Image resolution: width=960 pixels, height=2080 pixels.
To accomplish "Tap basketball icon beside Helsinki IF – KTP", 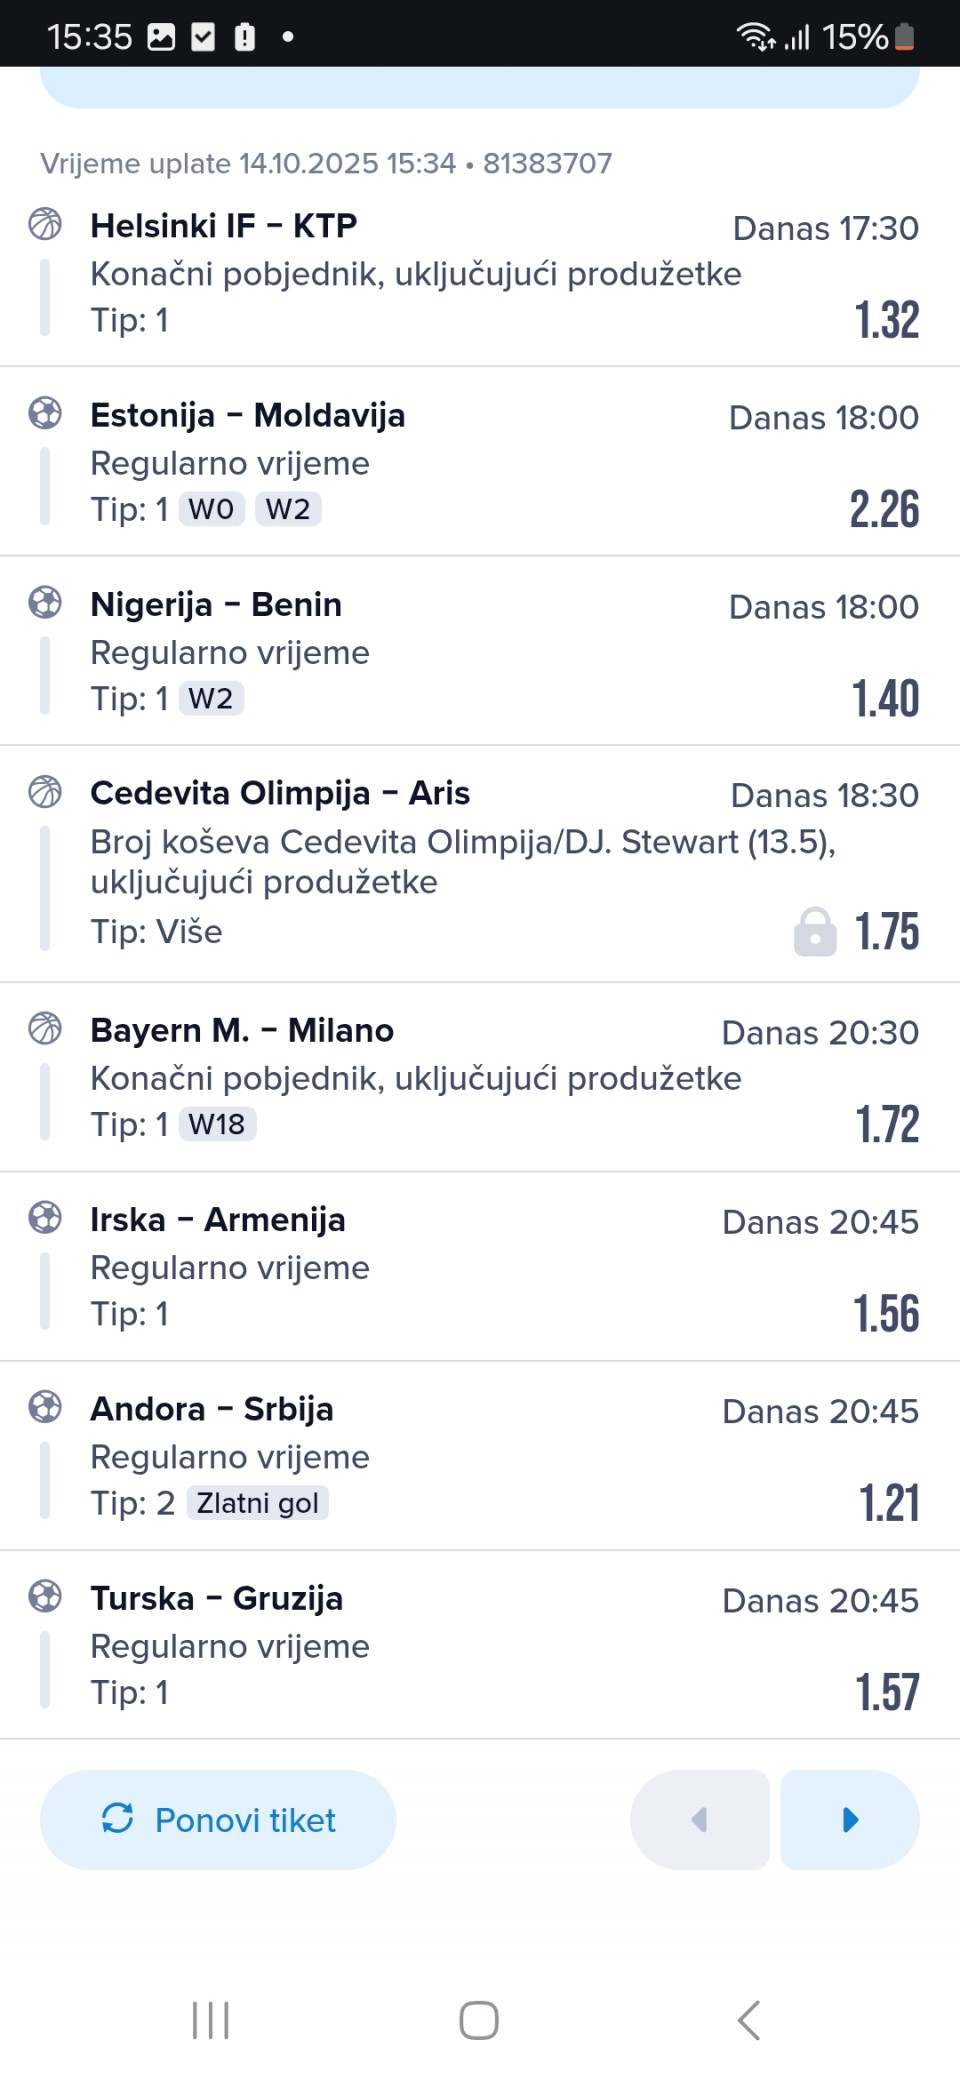I will pos(45,224).
